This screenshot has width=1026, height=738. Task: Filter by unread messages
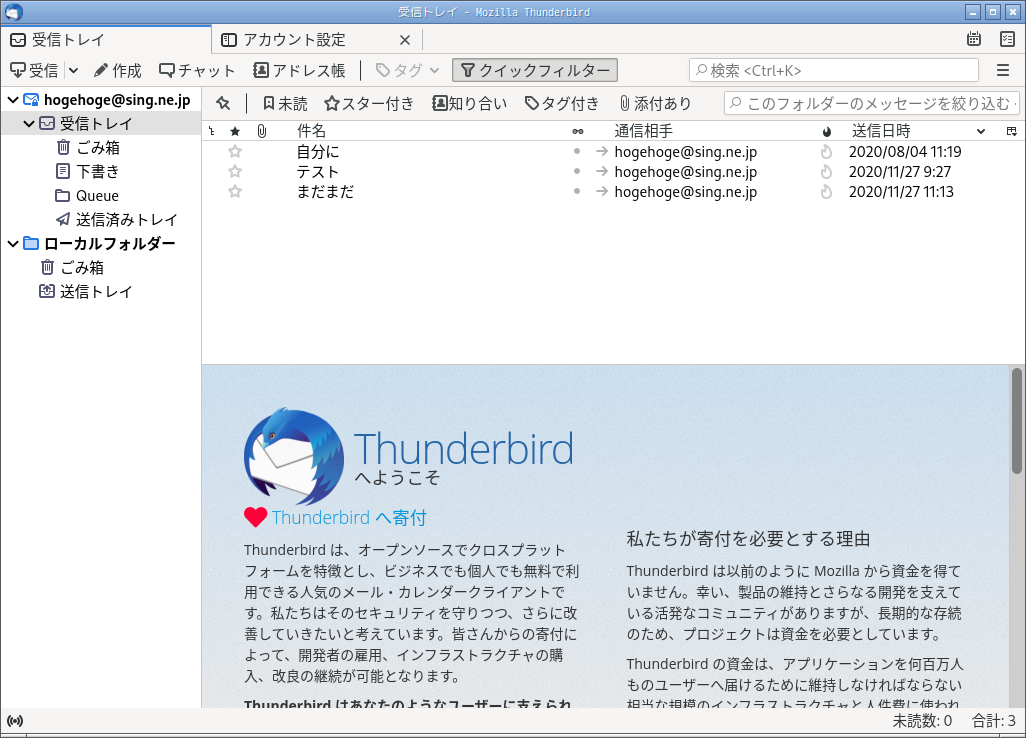click(285, 103)
